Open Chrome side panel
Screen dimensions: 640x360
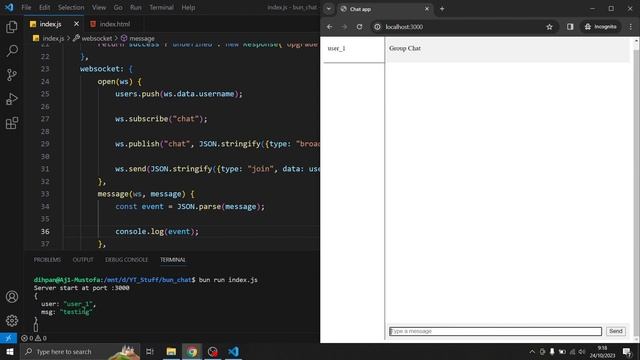(570, 27)
